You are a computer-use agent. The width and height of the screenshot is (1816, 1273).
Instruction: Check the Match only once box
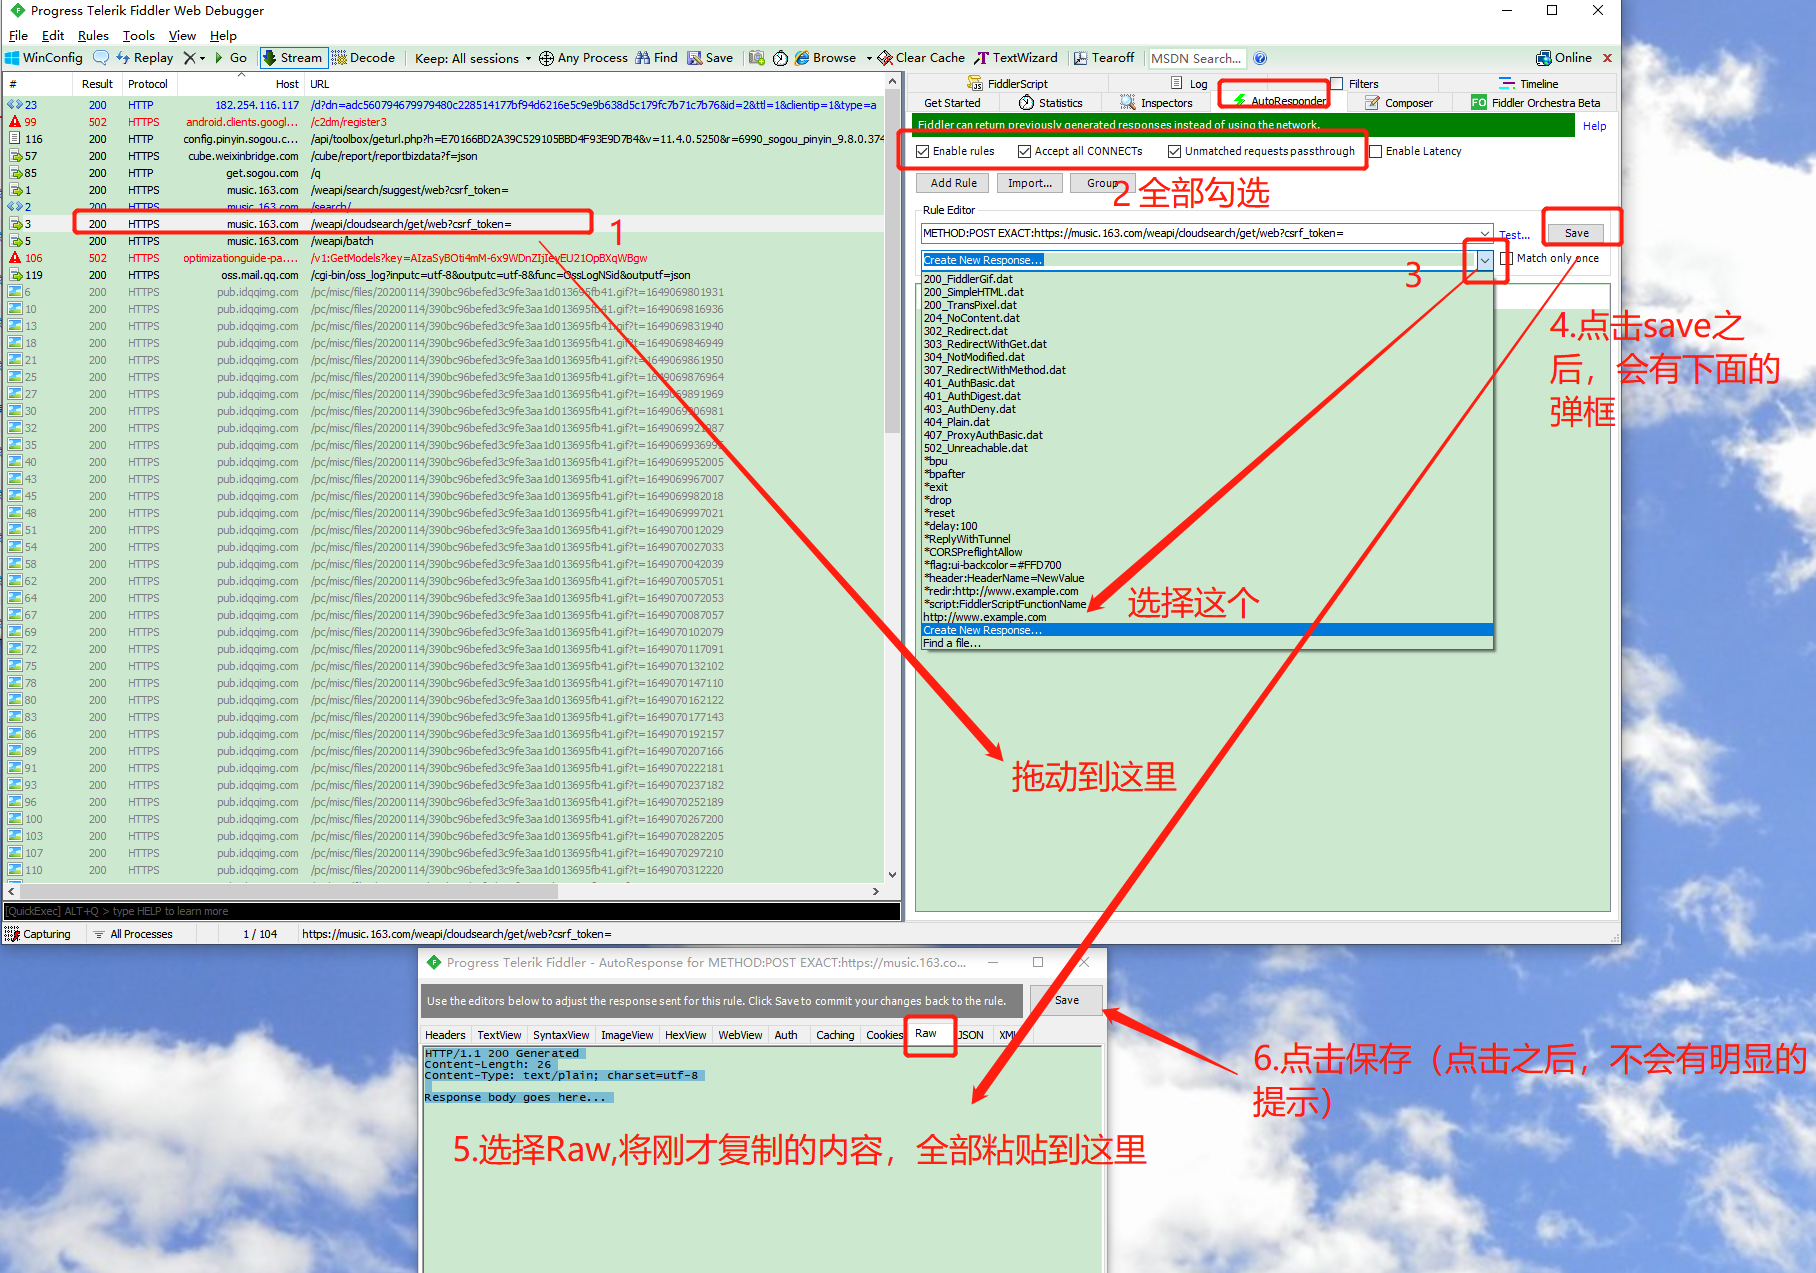(1507, 259)
